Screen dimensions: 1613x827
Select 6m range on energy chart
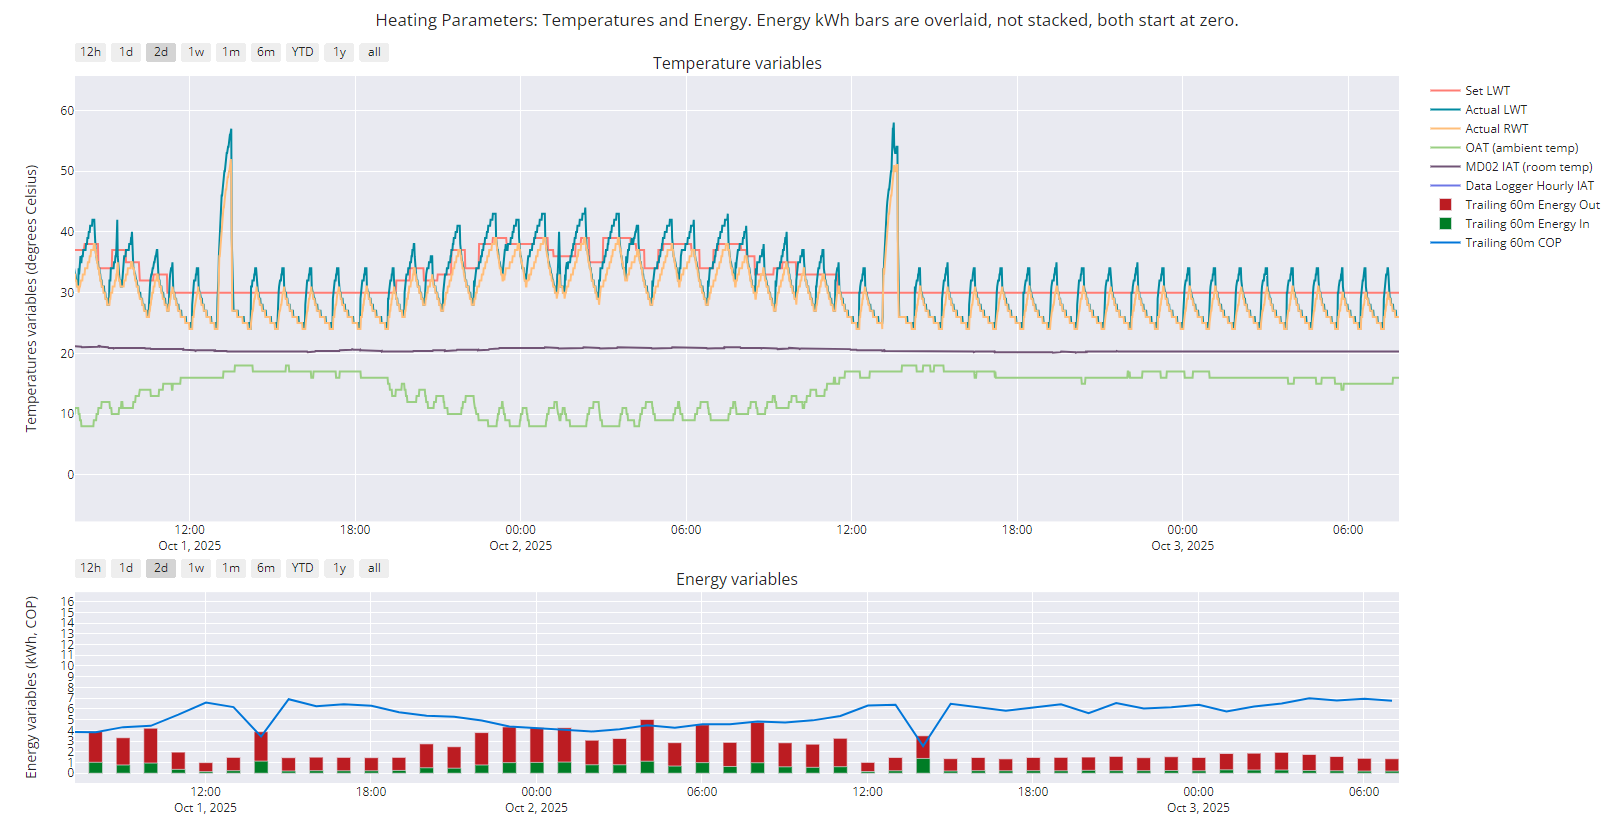266,568
